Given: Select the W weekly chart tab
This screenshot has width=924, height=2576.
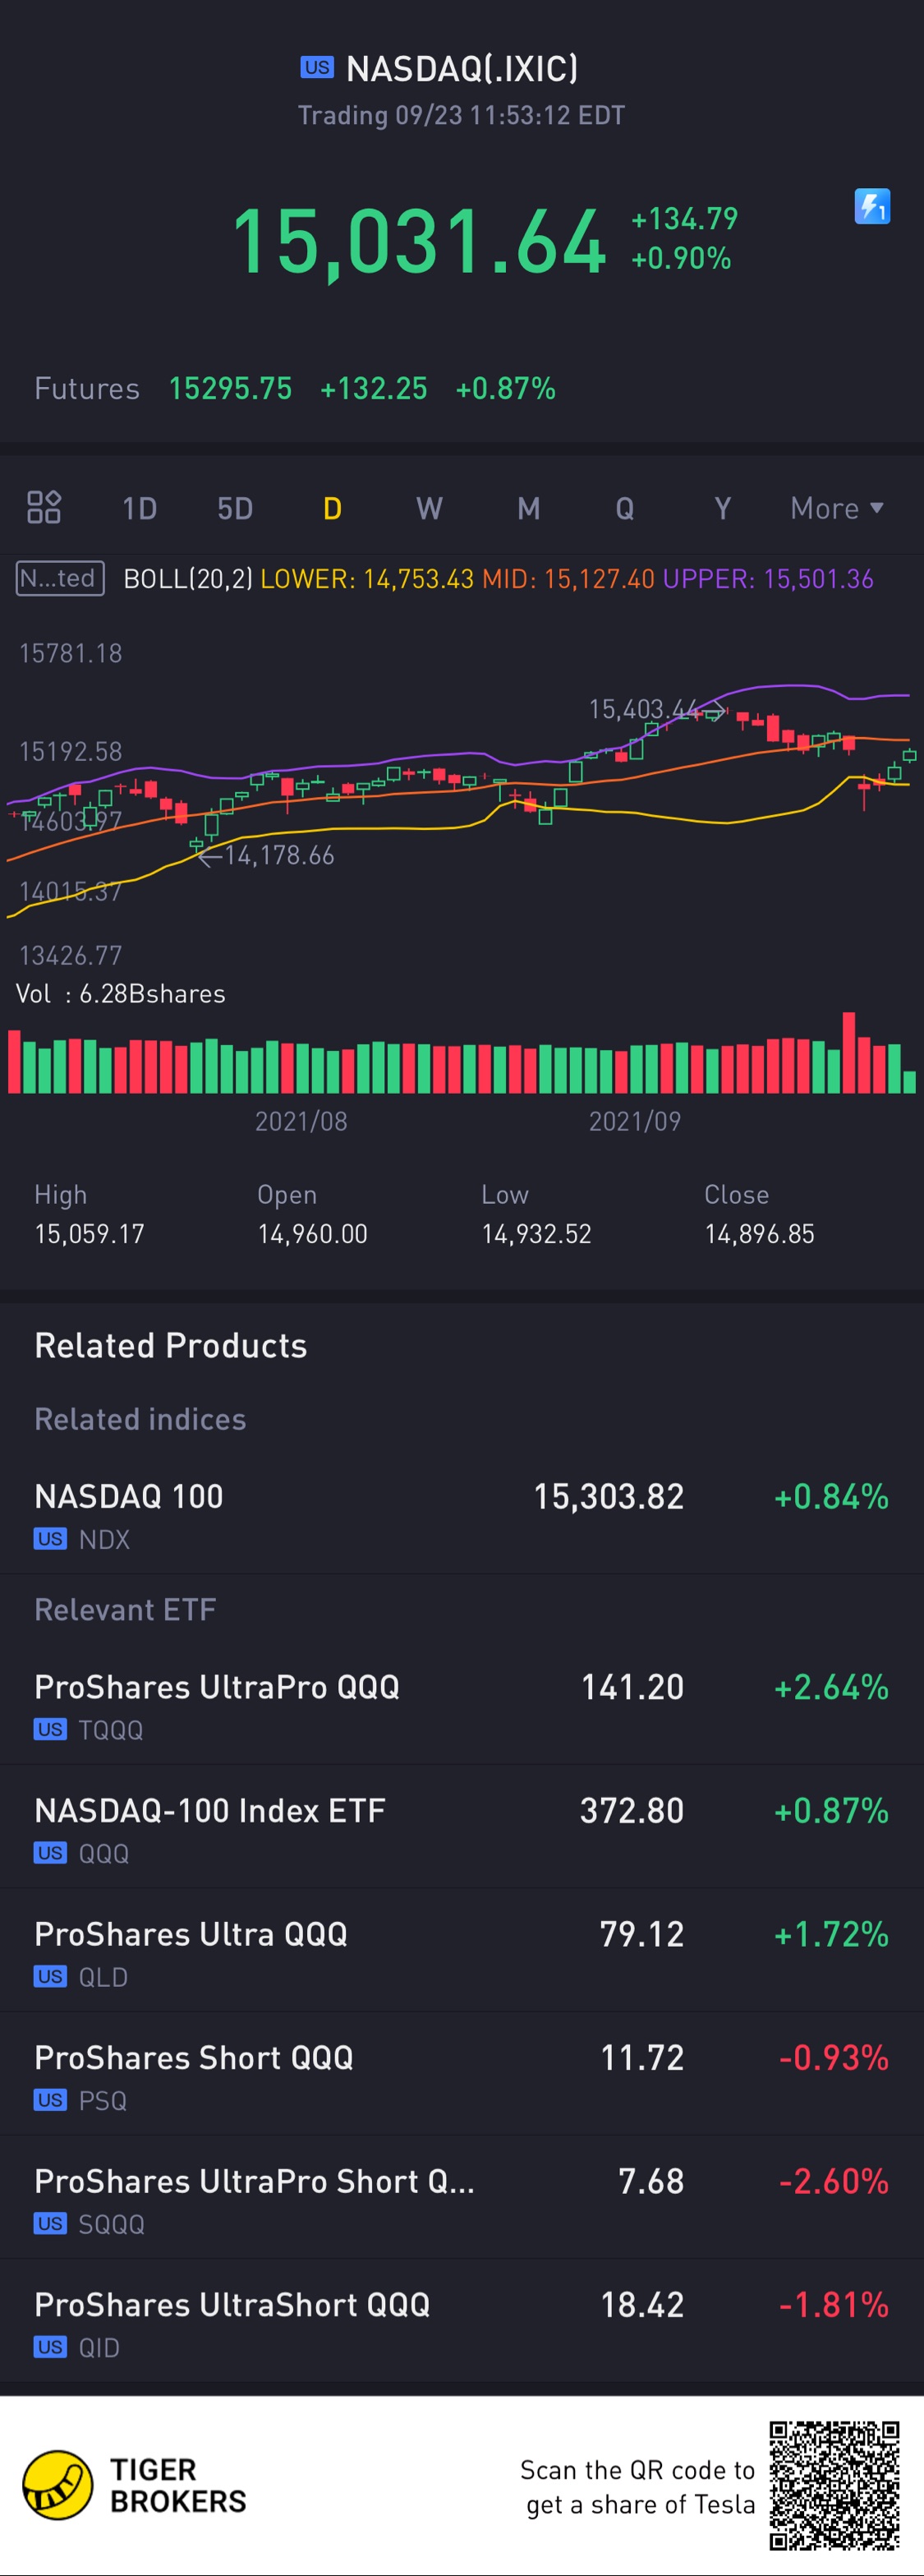Looking at the screenshot, I should pyautogui.click(x=429, y=508).
